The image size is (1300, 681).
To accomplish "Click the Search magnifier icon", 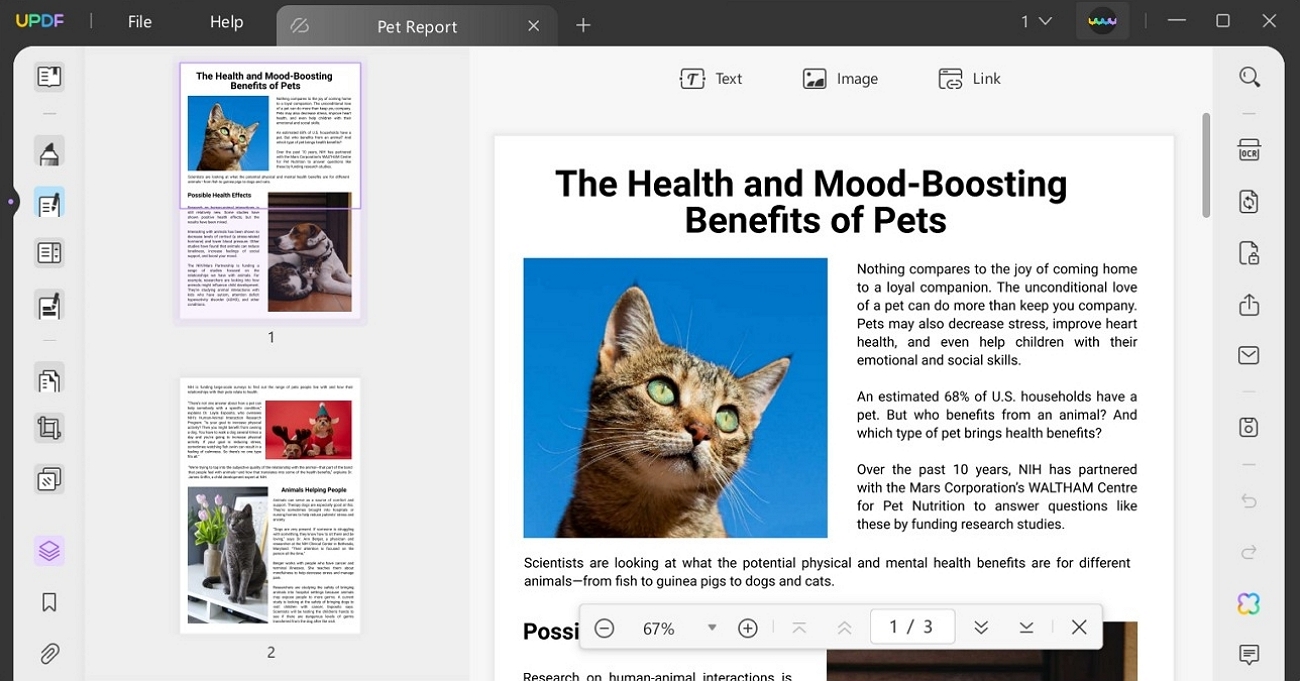I will tap(1249, 77).
